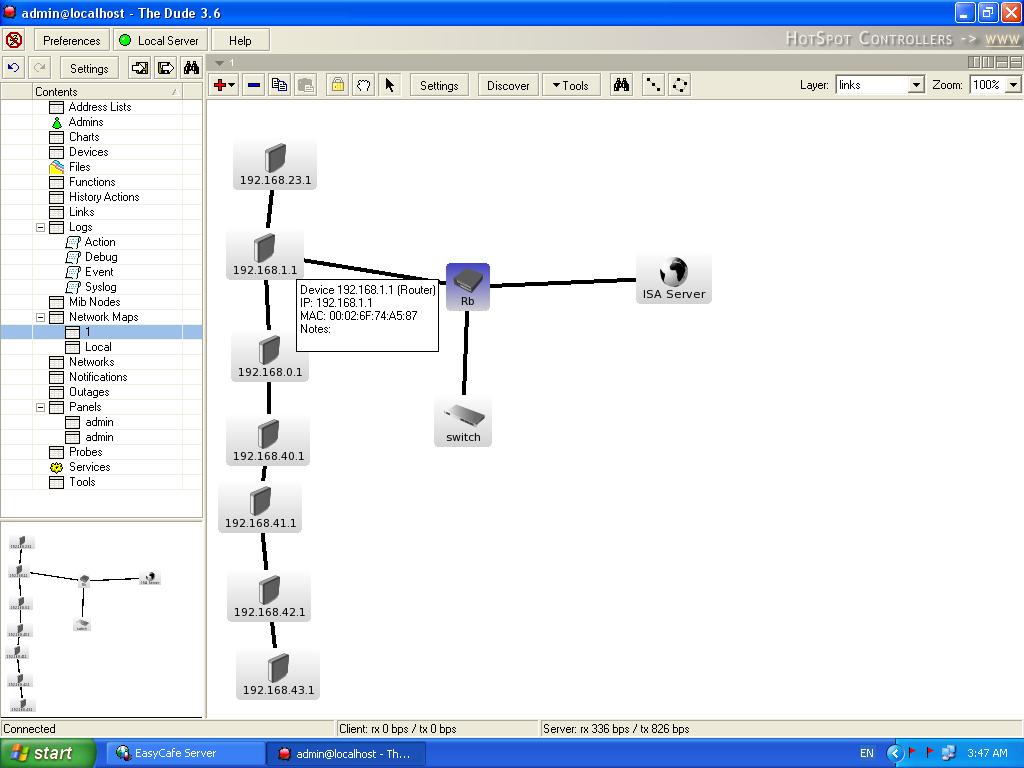The image size is (1024, 768).
Task: Click the redo arrow in left toolbar
Action: pos(40,68)
